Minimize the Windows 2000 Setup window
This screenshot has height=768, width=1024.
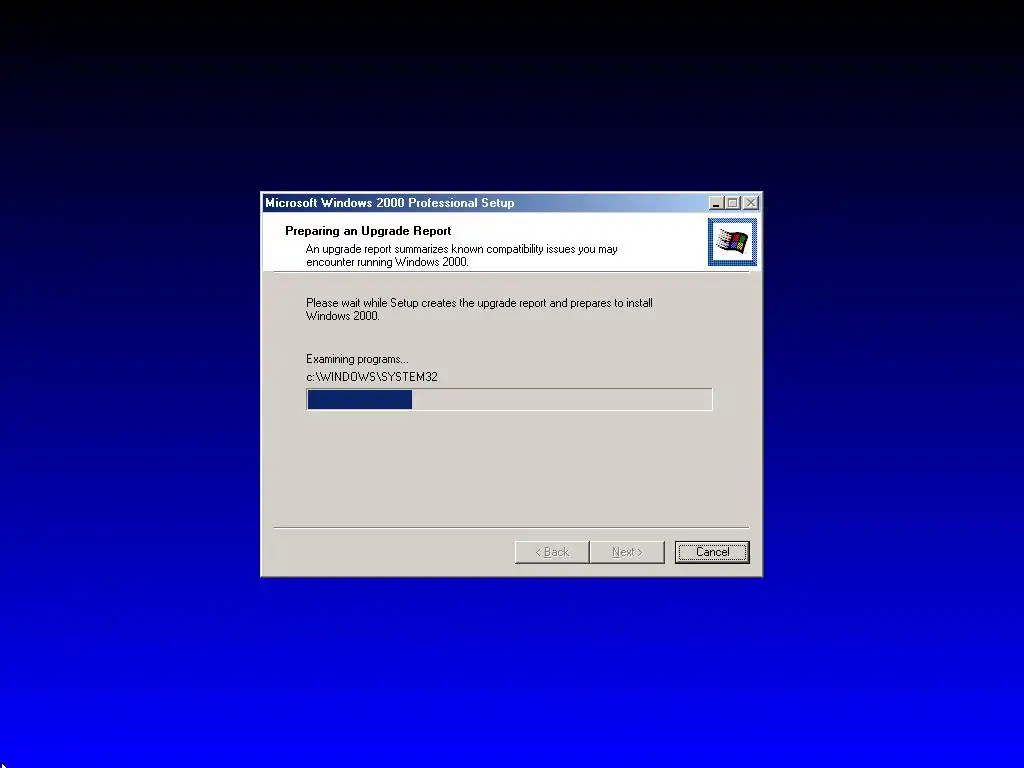pos(716,203)
